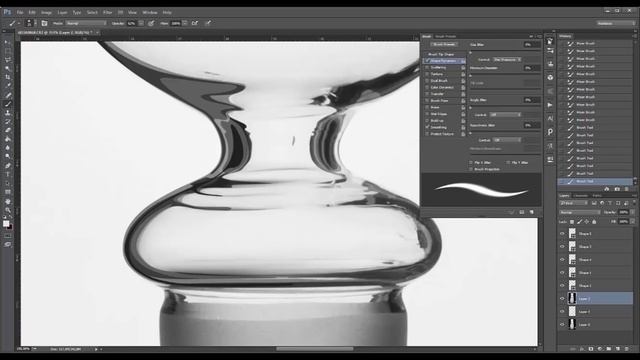The width and height of the screenshot is (640, 360).
Task: Open the Layers Opacity slider arrow
Action: click(x=633, y=212)
